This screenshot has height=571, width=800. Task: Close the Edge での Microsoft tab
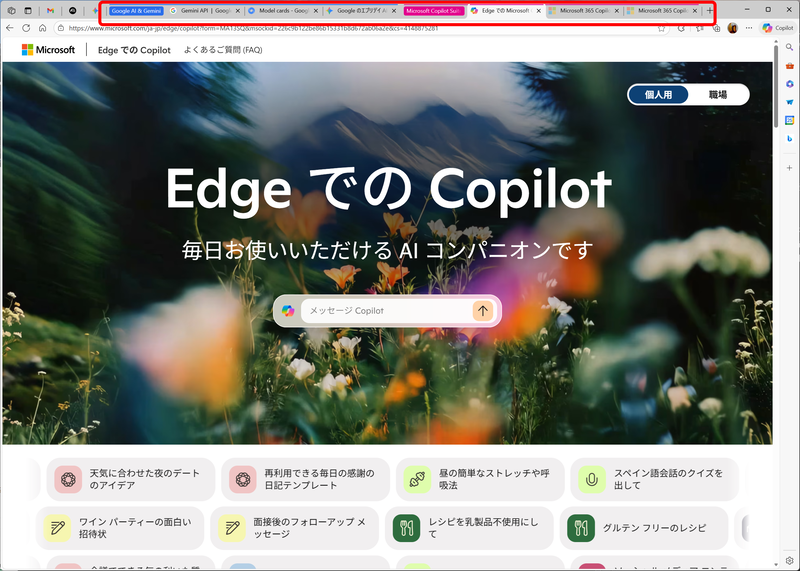point(538,11)
